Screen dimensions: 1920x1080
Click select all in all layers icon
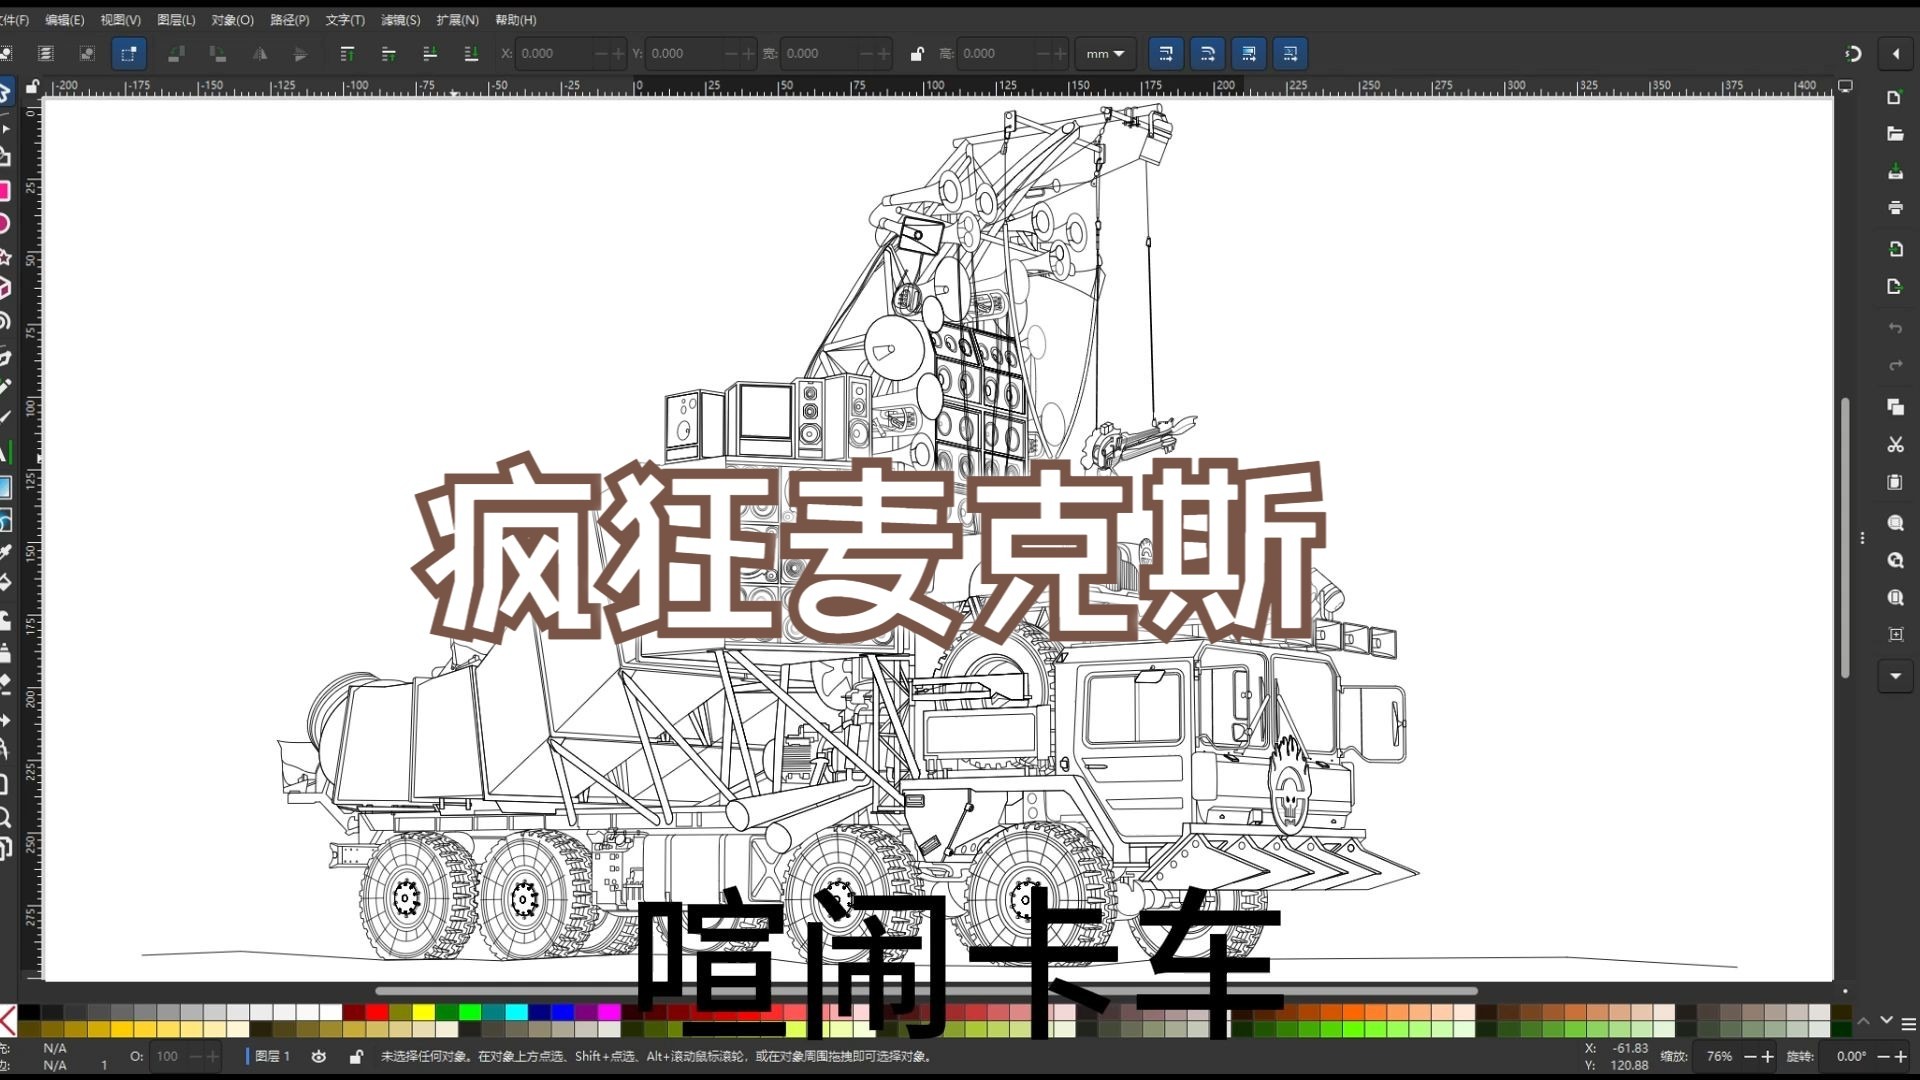click(x=46, y=54)
